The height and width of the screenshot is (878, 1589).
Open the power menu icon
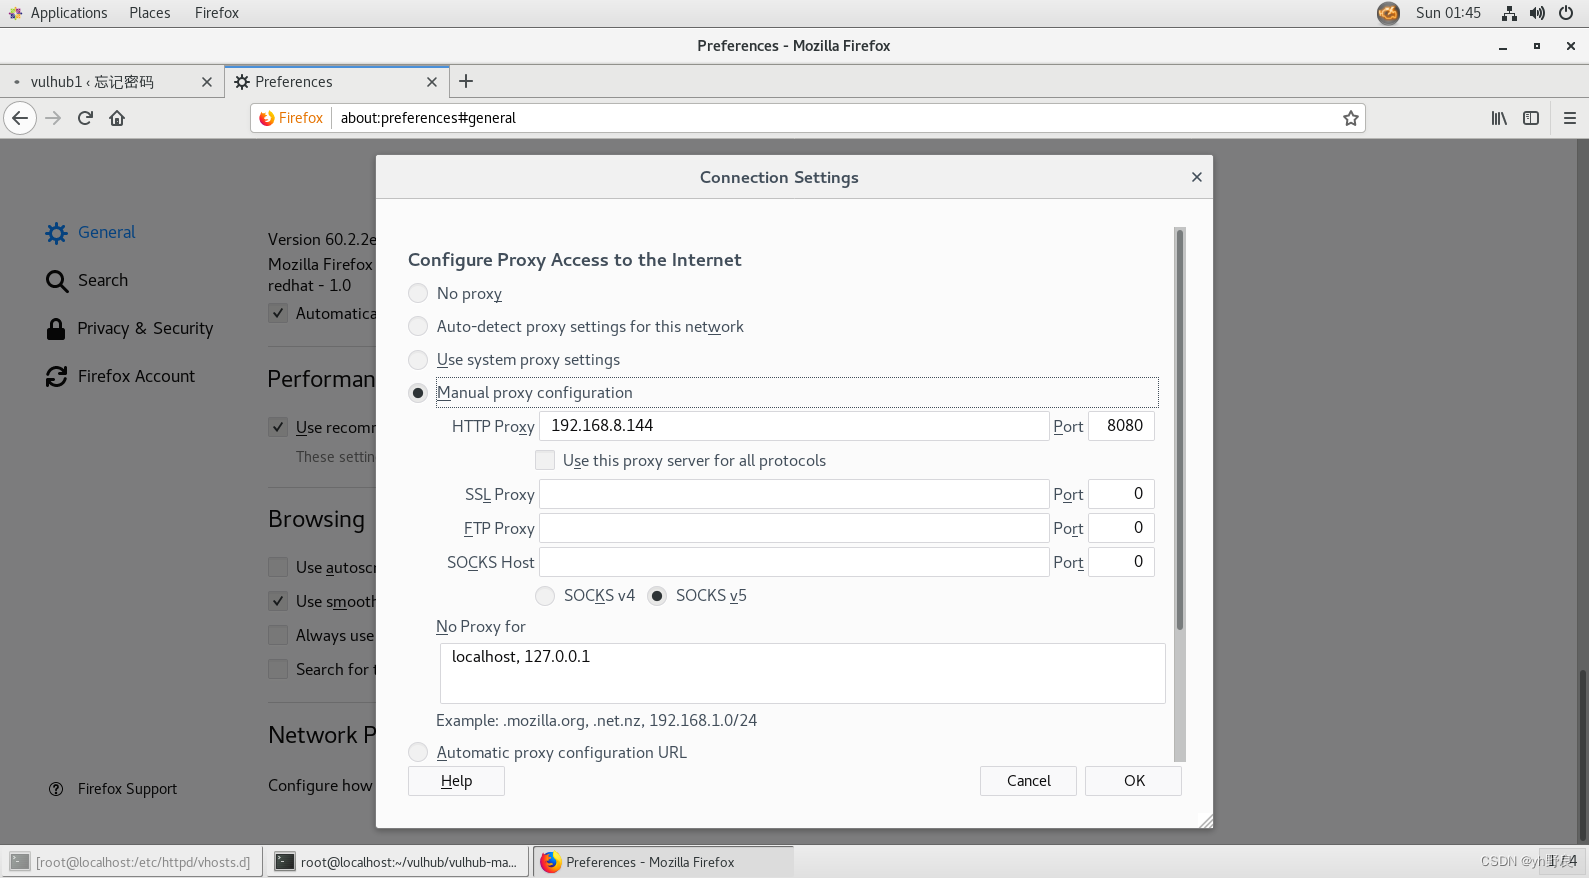(x=1566, y=13)
